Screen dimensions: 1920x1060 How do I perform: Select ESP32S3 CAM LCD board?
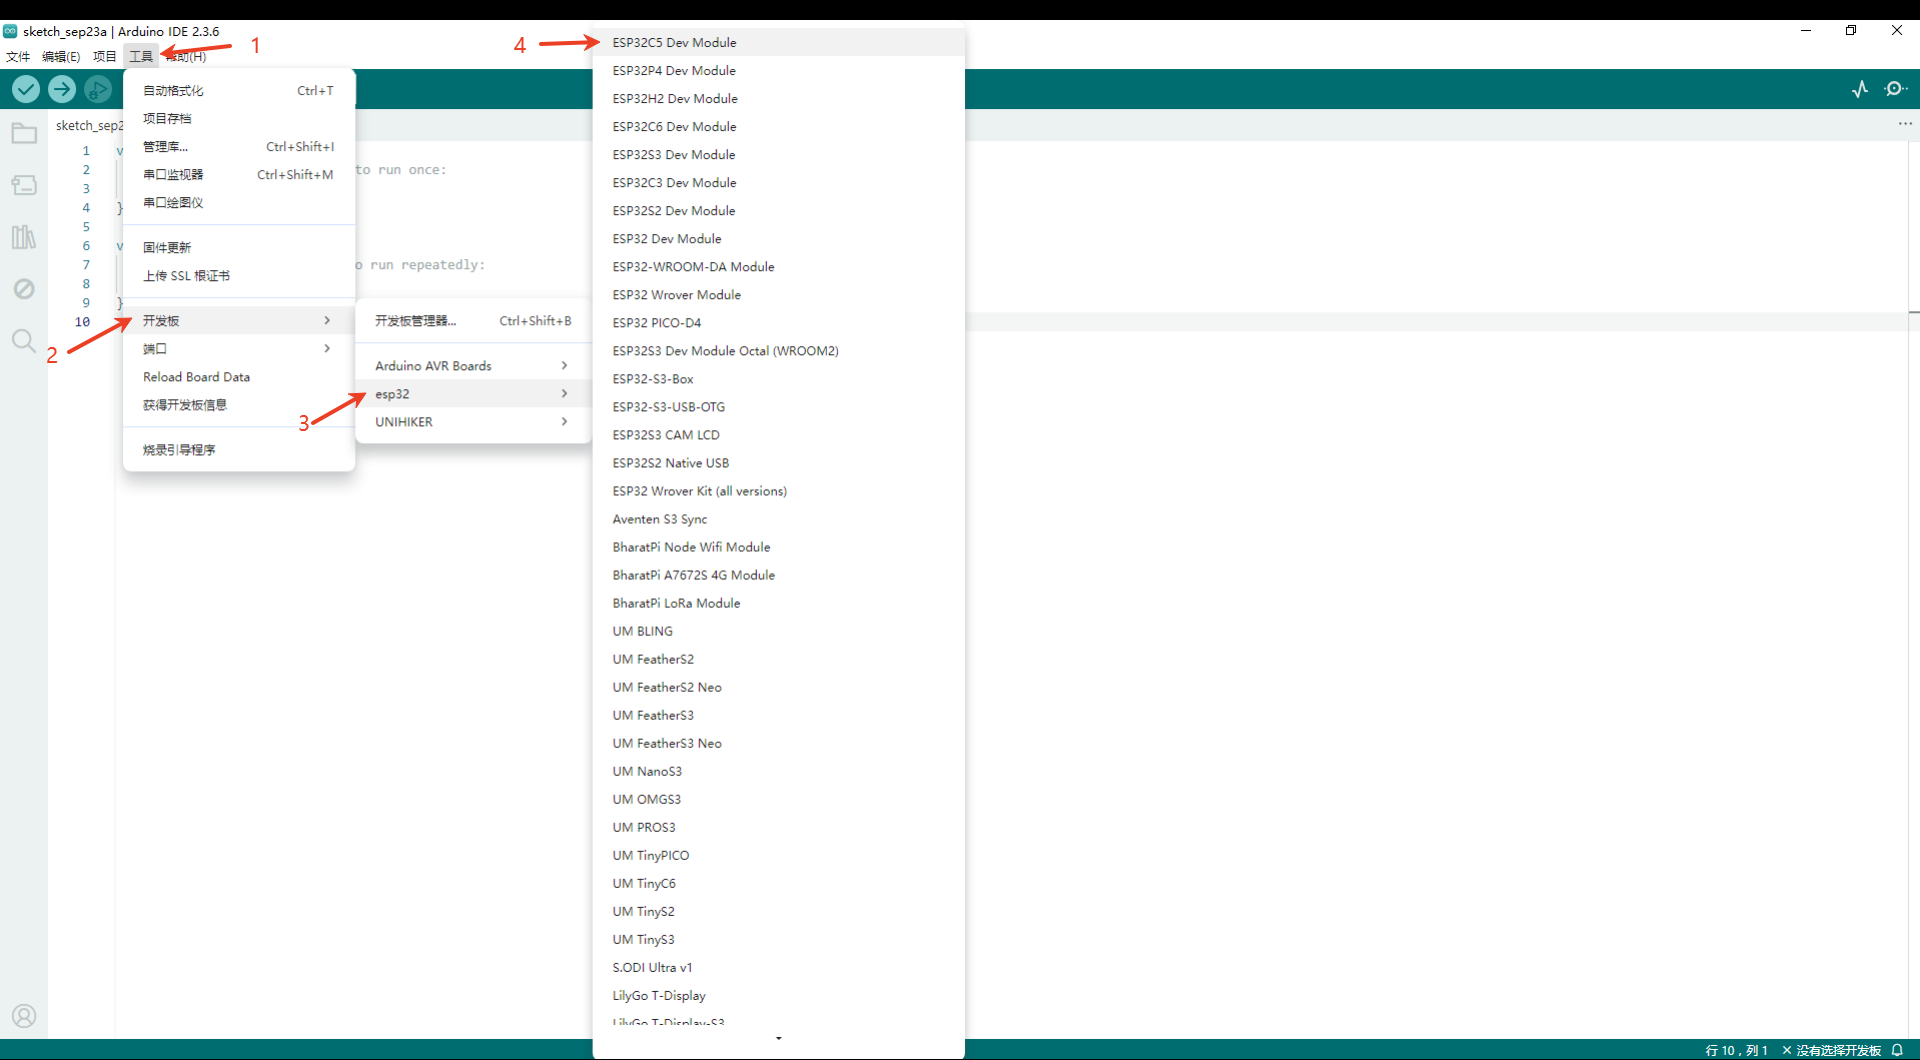(779, 434)
